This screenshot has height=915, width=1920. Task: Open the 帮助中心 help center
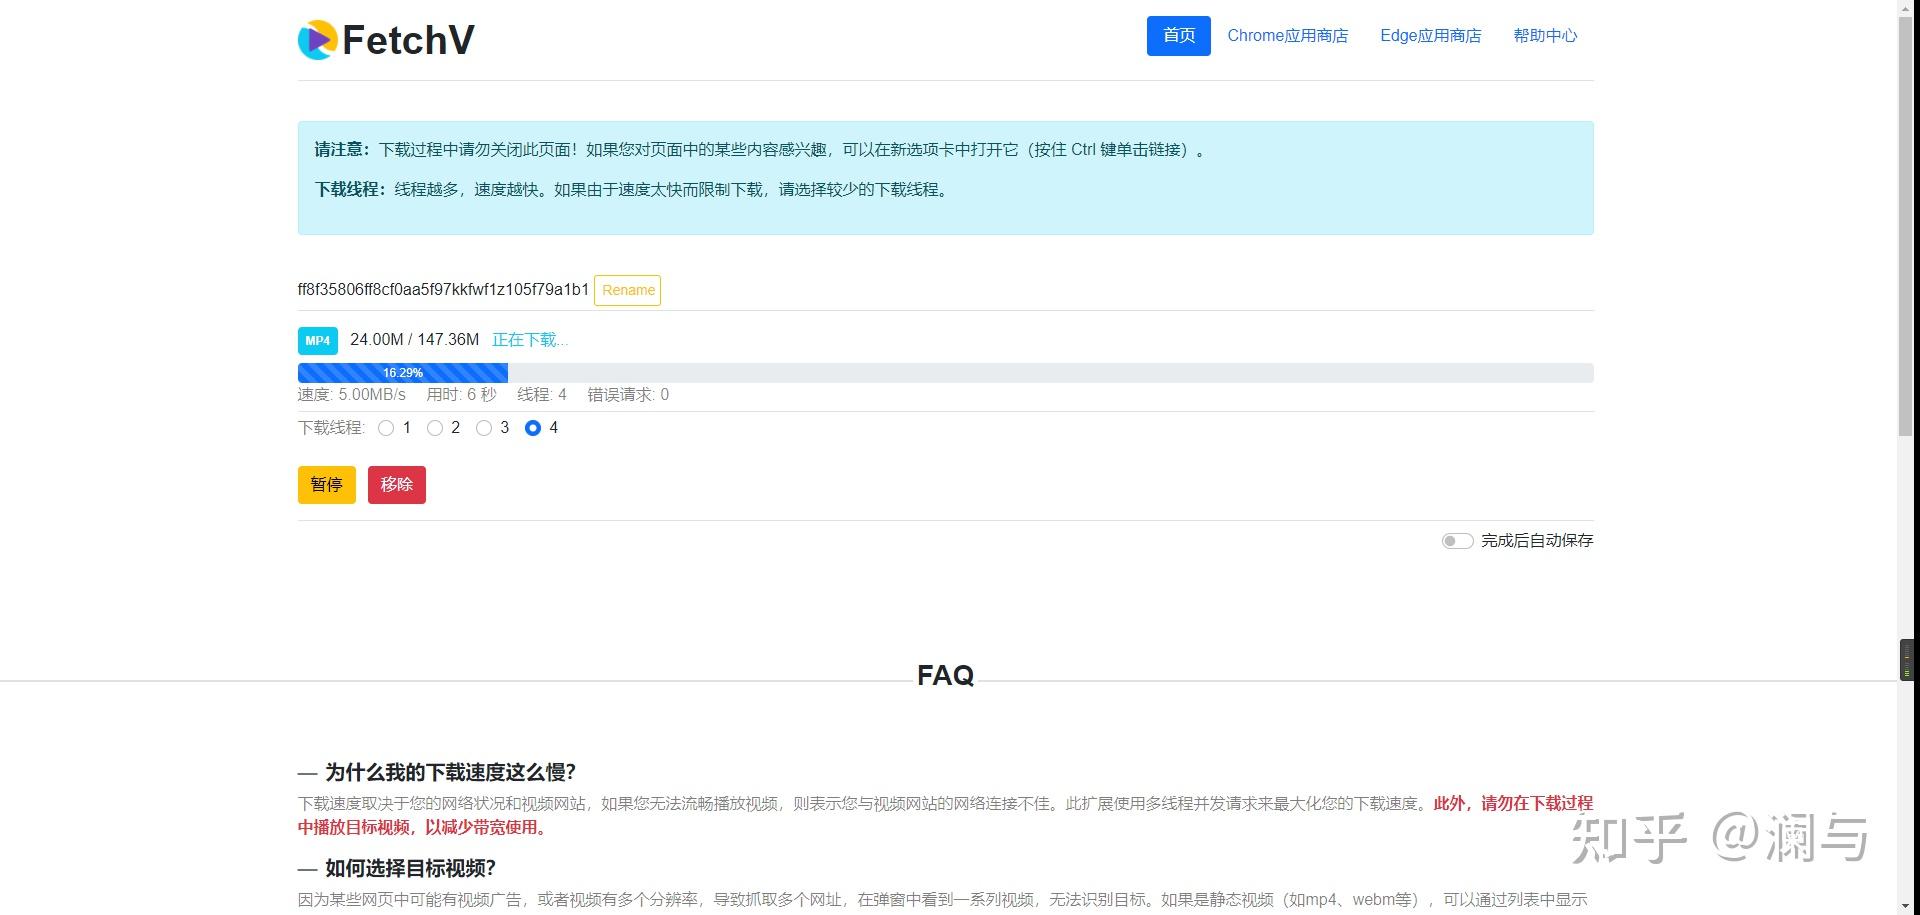(1545, 36)
